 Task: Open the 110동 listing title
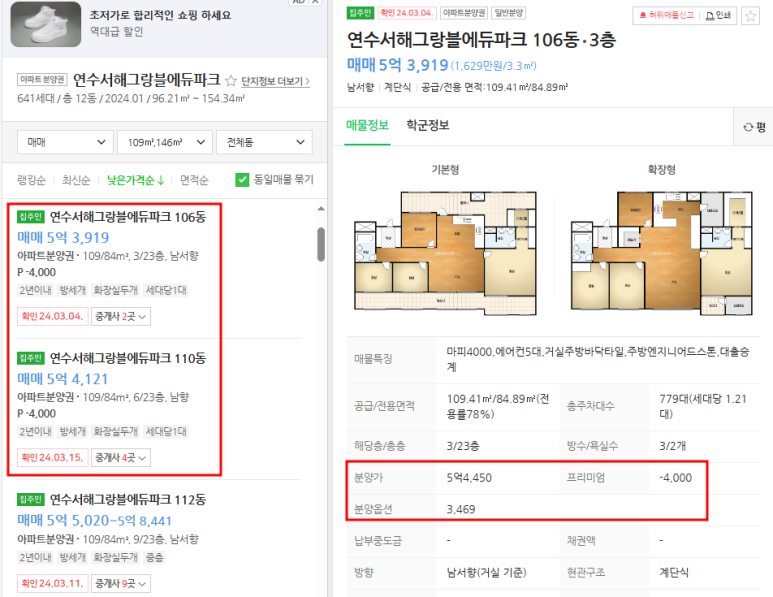128,358
